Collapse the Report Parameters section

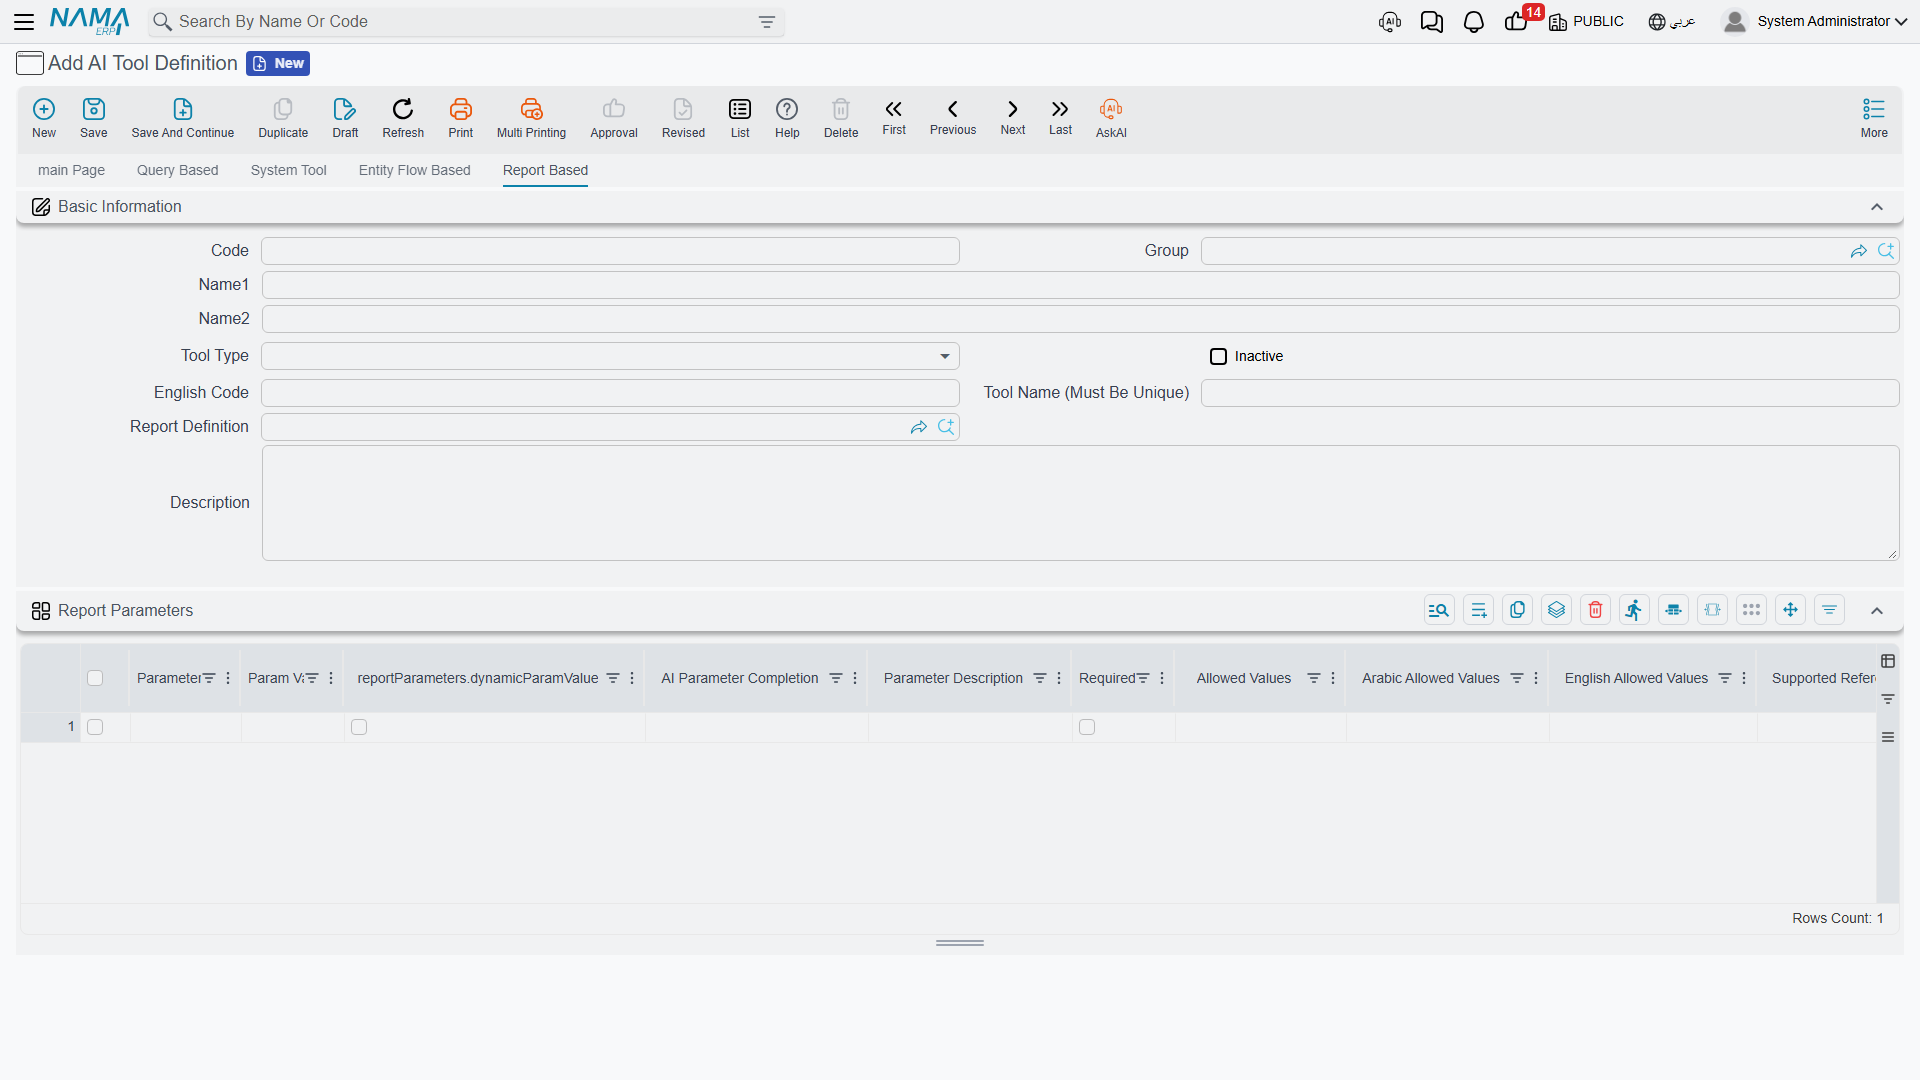[1877, 611]
